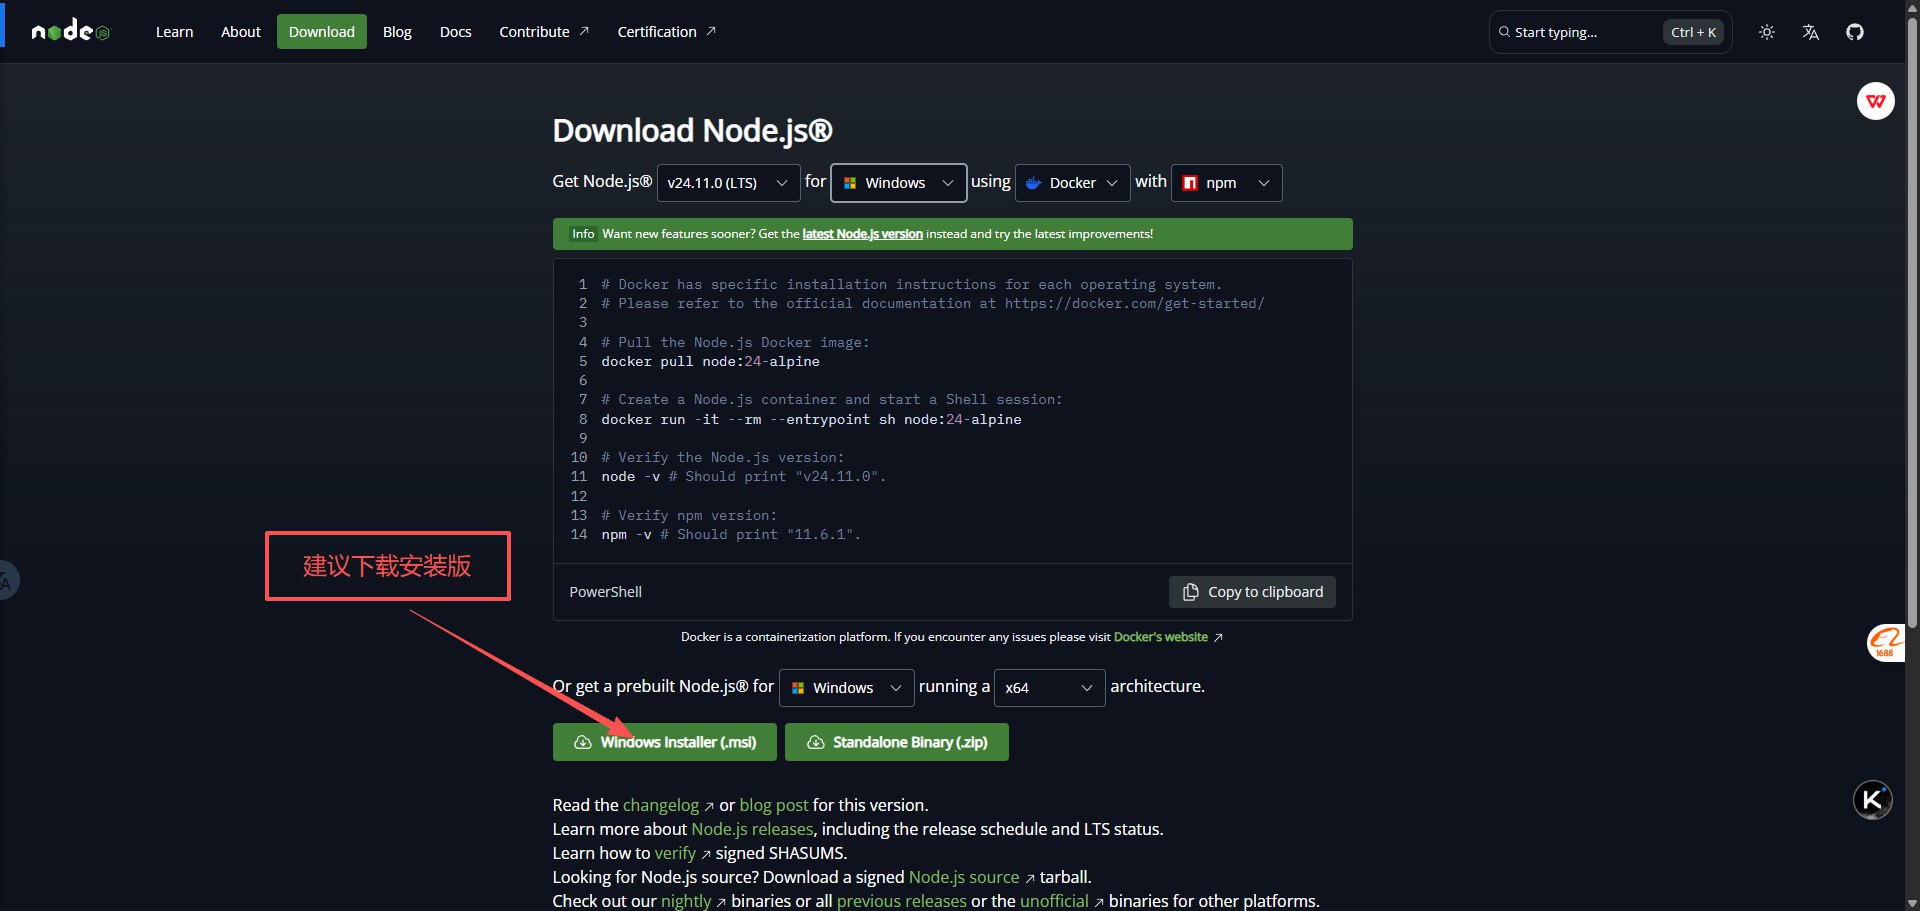Go to the Docs navigation item
Screen dimensions: 1920x911
[x=455, y=32]
